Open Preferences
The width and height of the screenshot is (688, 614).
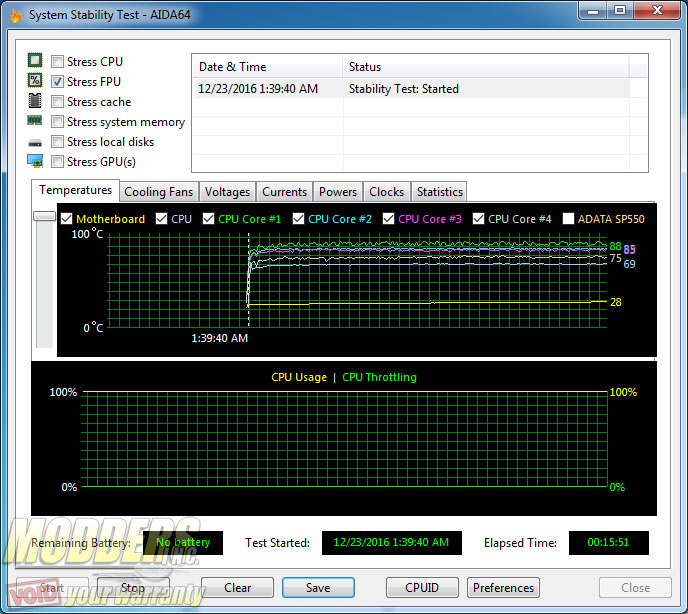click(x=503, y=588)
